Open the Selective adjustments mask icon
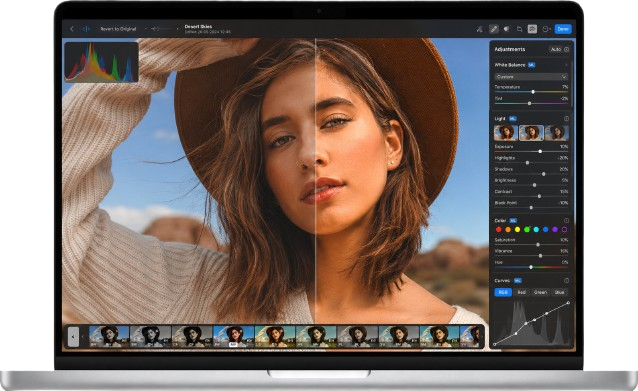Screen dimensions: 638x391 pos(506,29)
